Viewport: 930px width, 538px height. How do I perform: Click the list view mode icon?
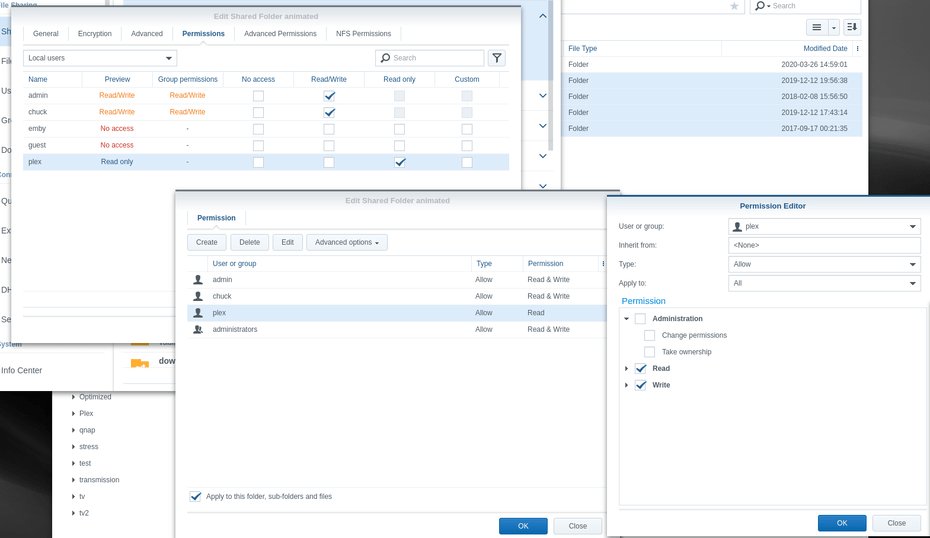[817, 27]
